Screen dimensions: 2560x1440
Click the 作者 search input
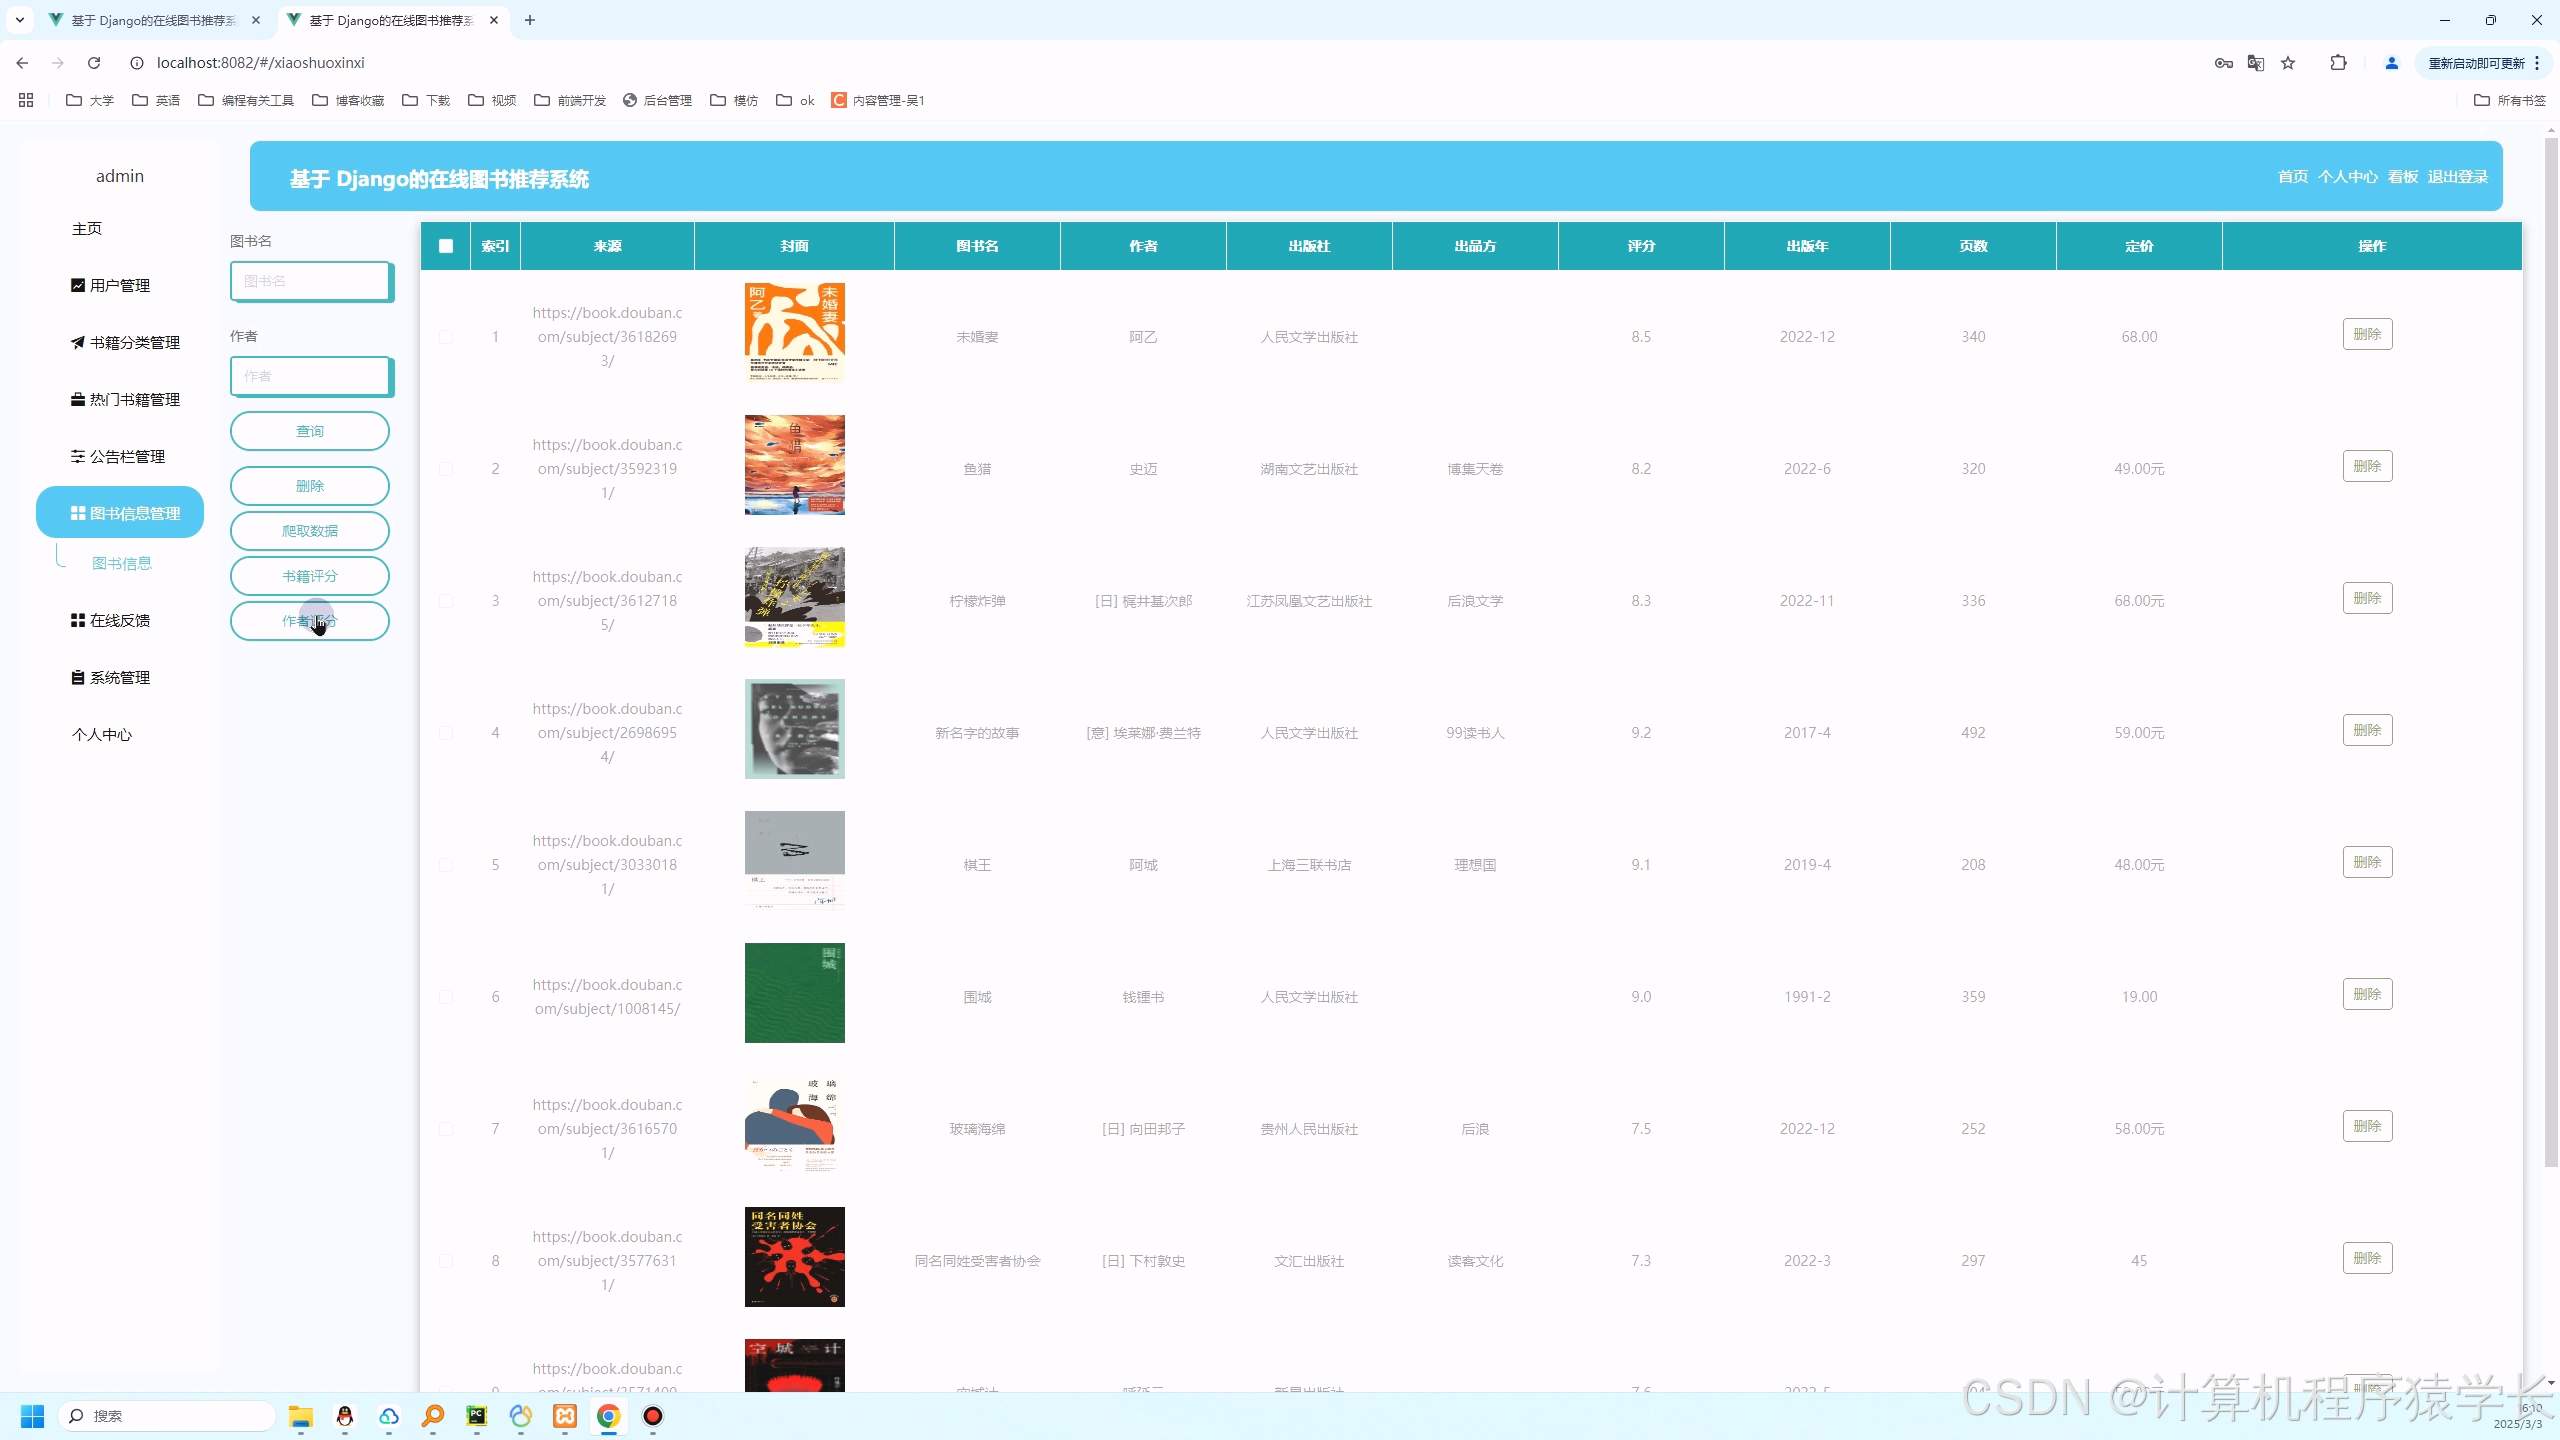(x=310, y=376)
